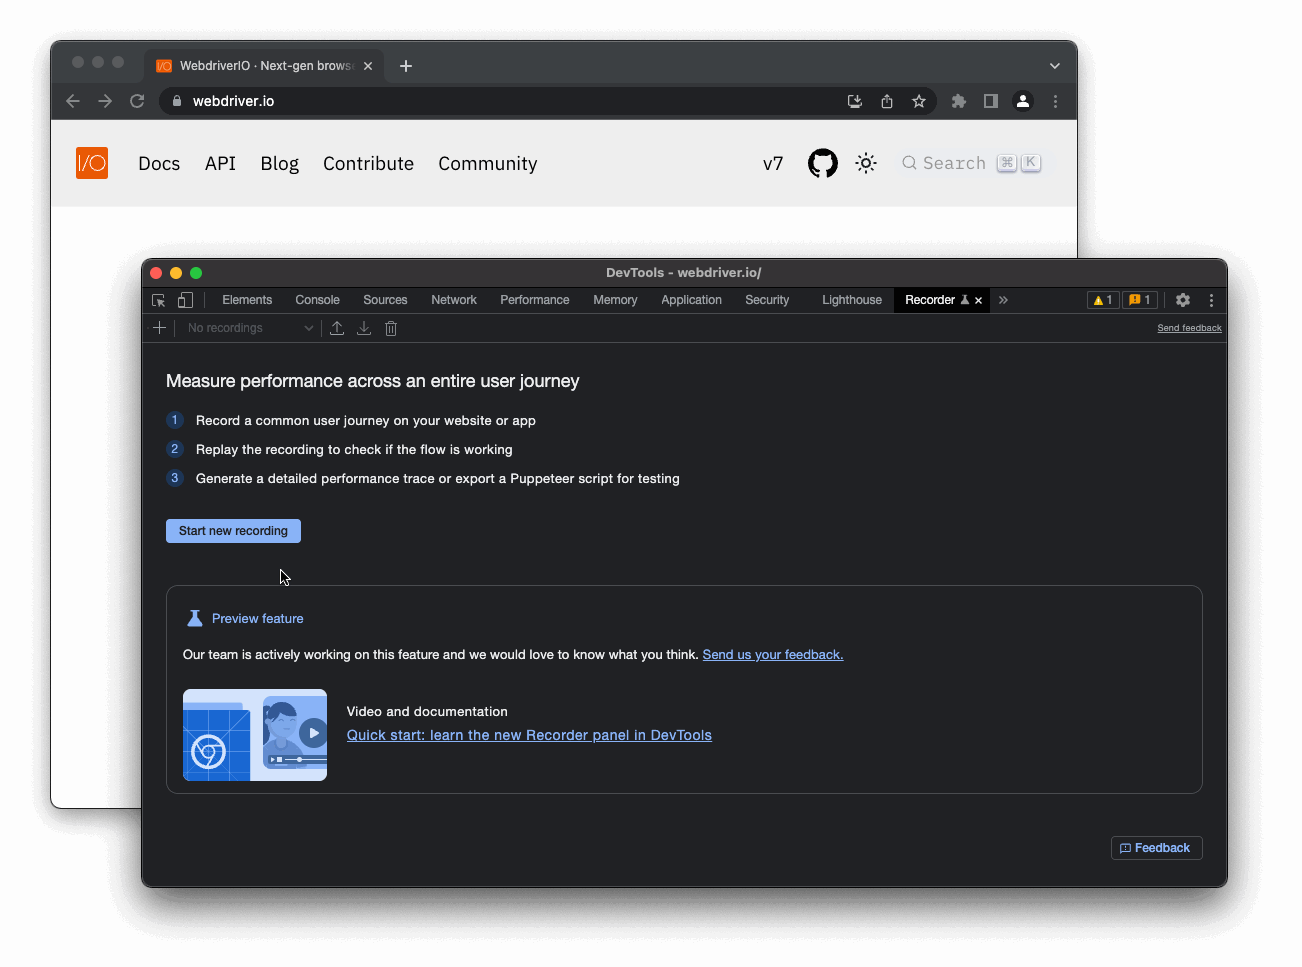Open the Chrome profile avatar
This screenshot has height=967, width=1302.
(x=1023, y=101)
